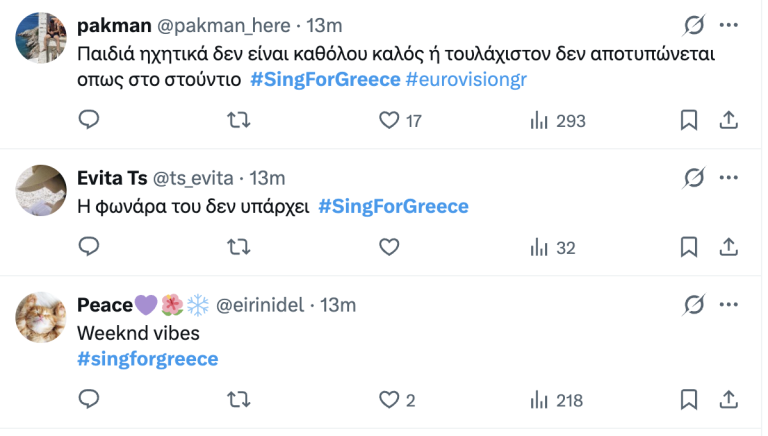This screenshot has height=436, width=768.
Task: Reply to pakman's tweet
Action: click(89, 120)
